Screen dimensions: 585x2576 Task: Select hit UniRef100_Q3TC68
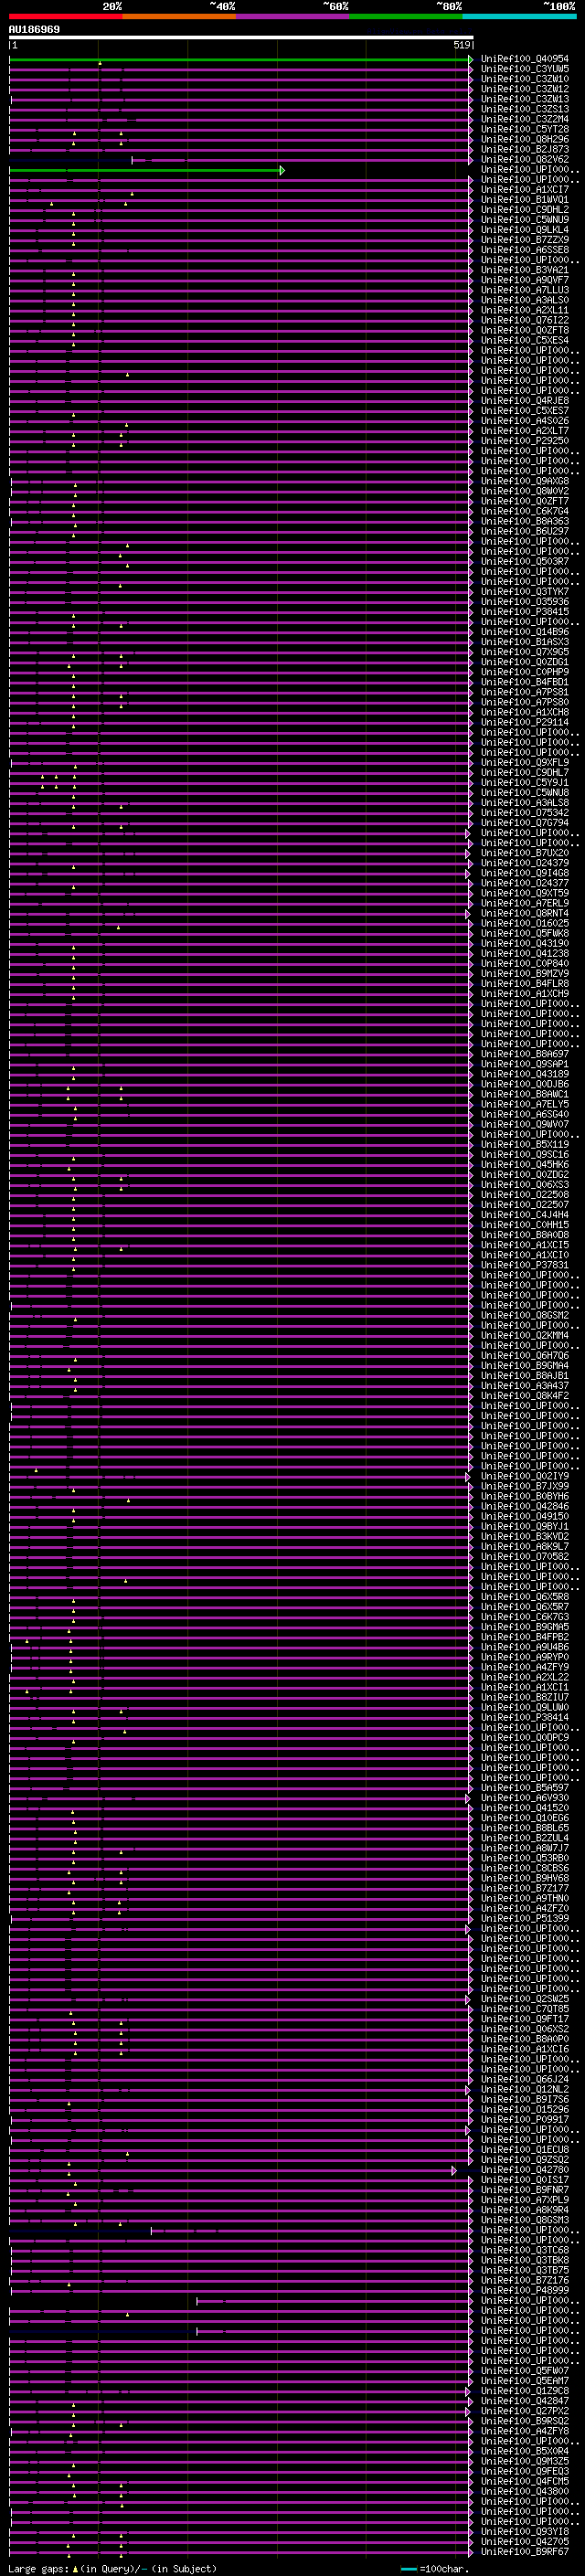pyautogui.click(x=525, y=2250)
